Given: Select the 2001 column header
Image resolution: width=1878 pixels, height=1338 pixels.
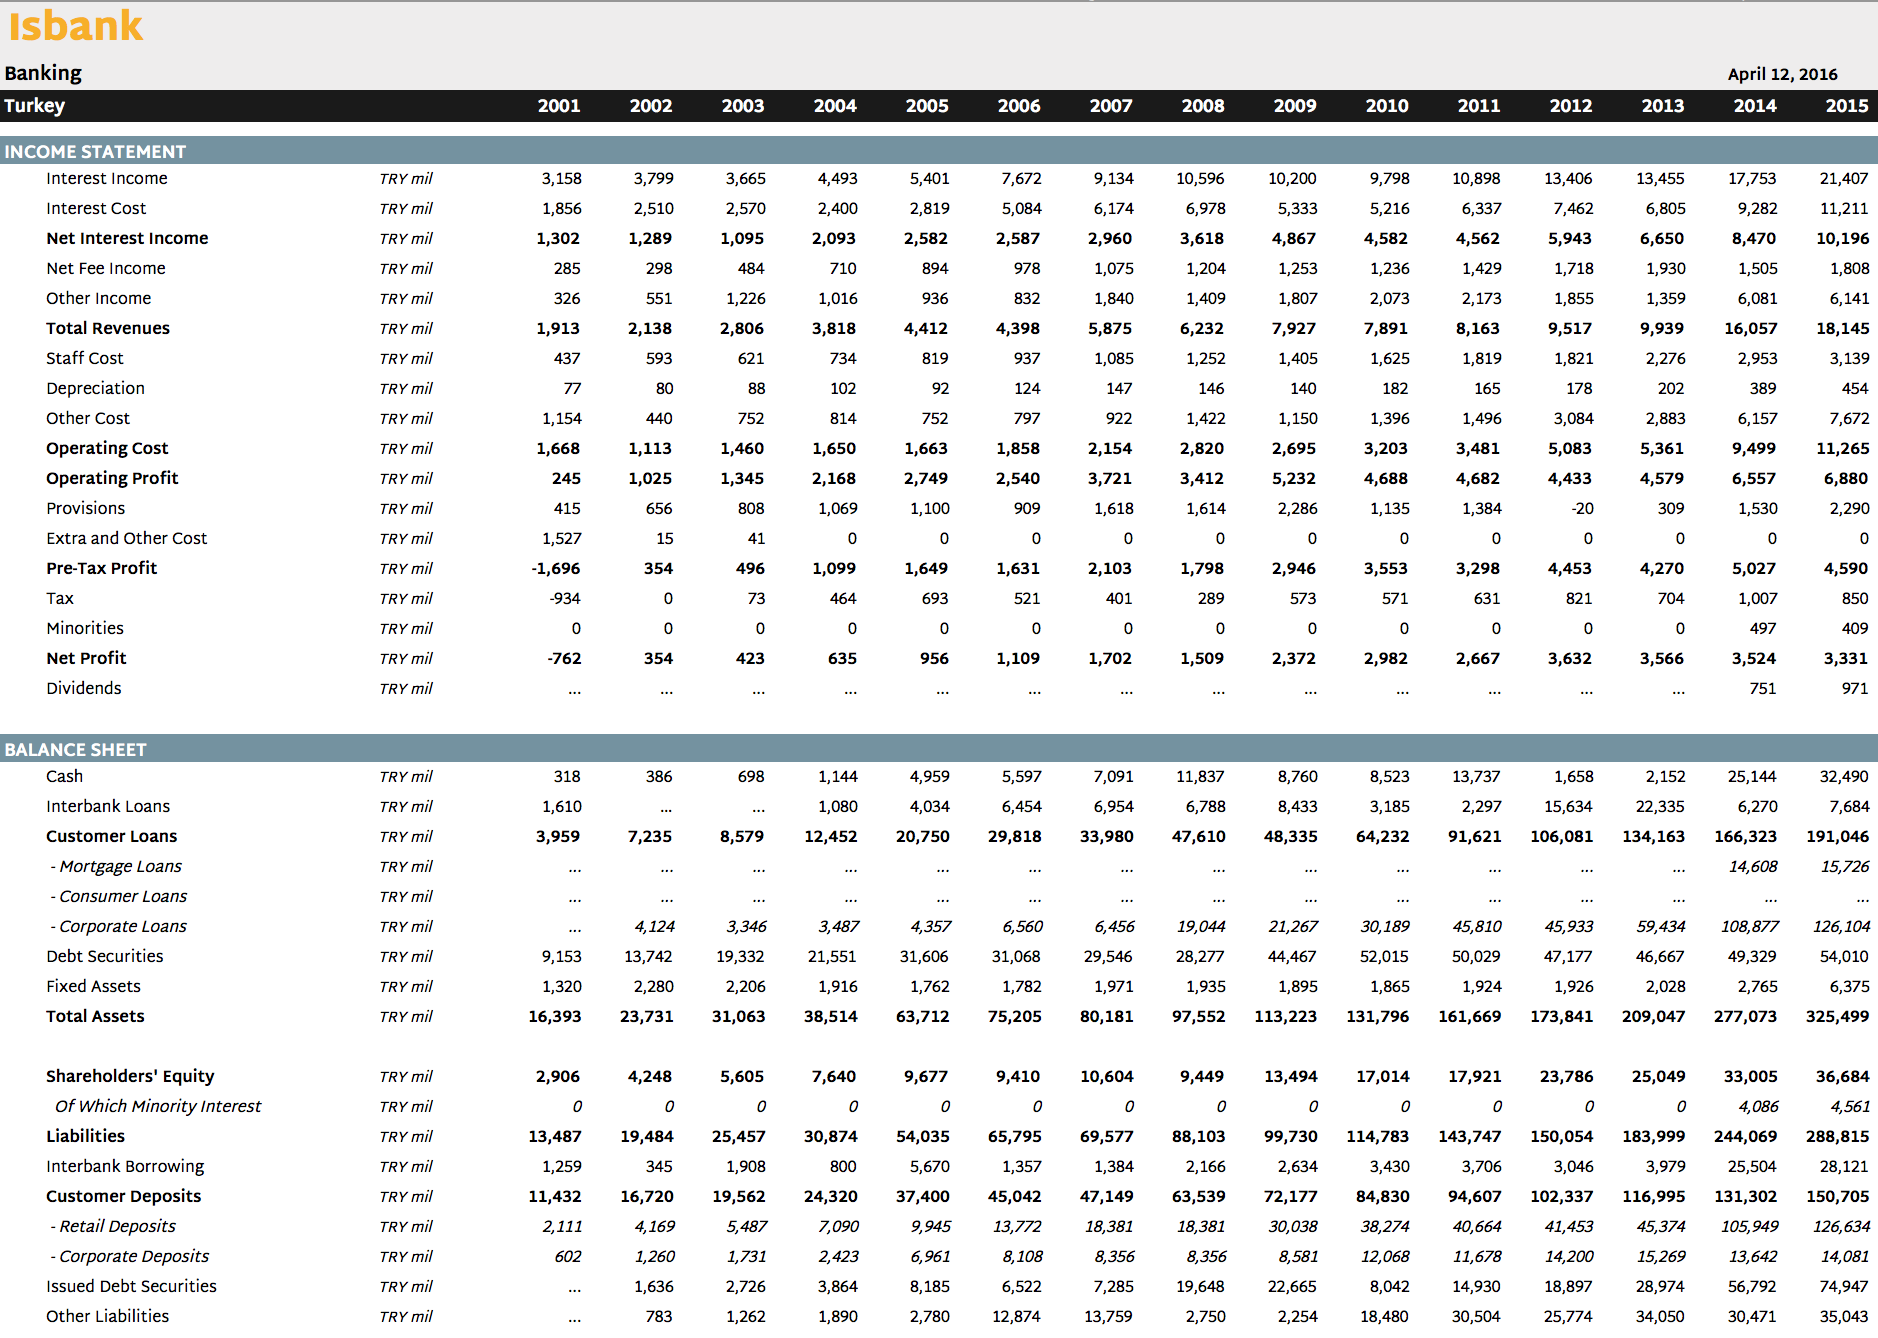Looking at the screenshot, I should 559,105.
